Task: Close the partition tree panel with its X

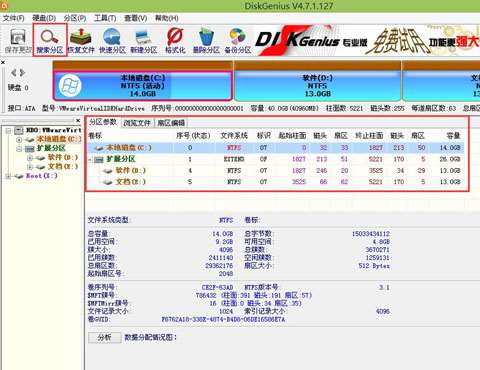Action: point(78,120)
